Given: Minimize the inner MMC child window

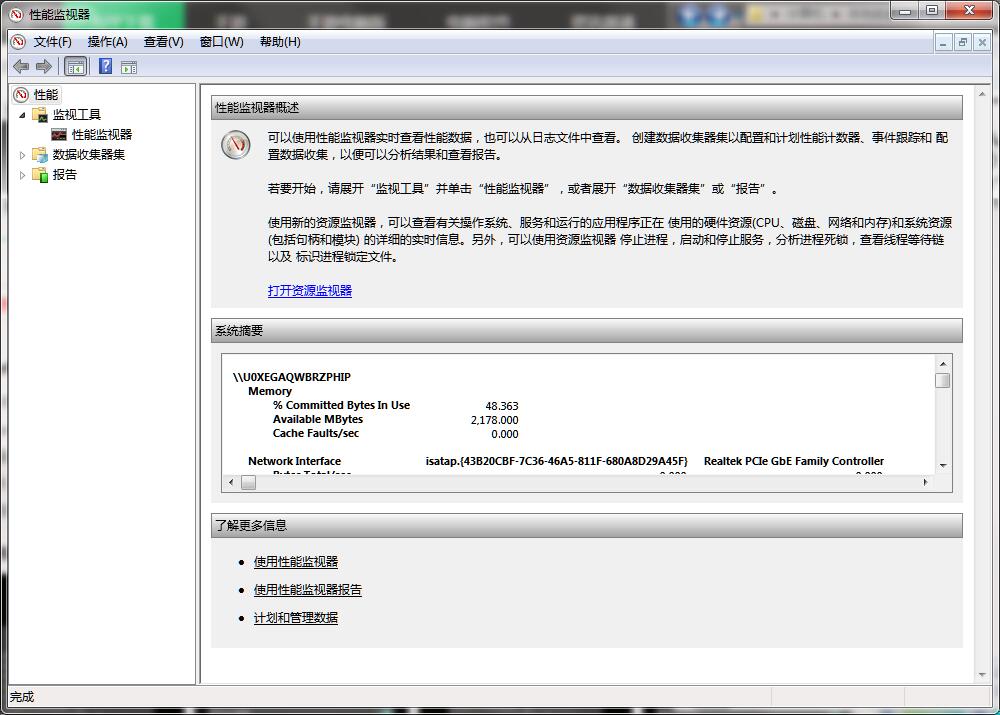Looking at the screenshot, I should (943, 43).
